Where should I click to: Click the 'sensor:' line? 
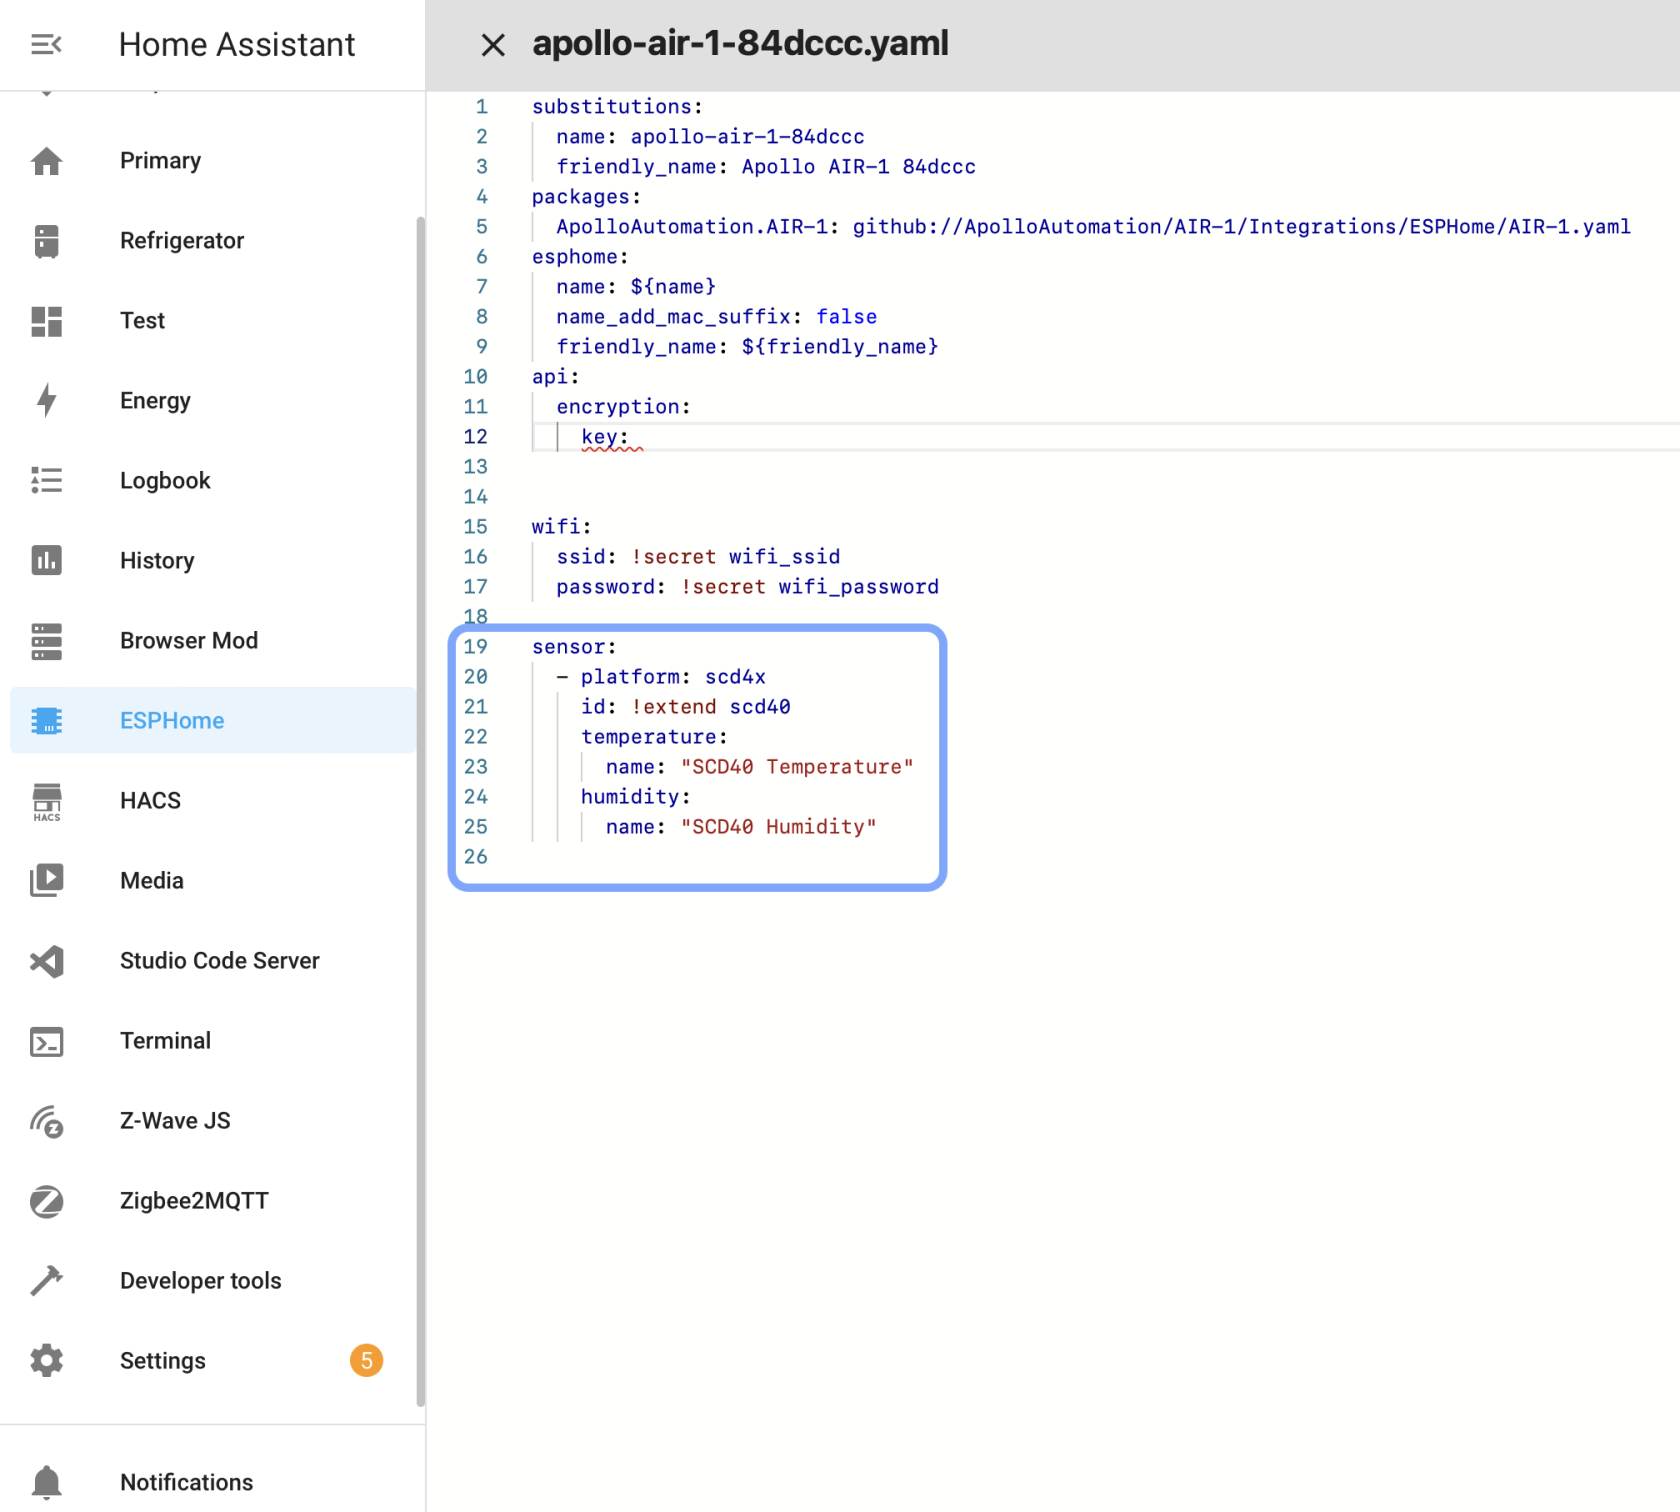coord(574,647)
